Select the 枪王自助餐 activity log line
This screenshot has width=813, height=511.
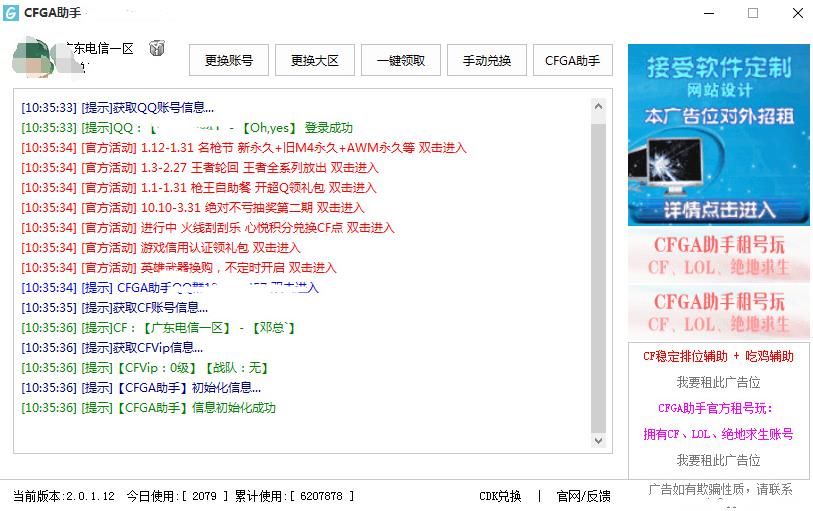pos(199,188)
